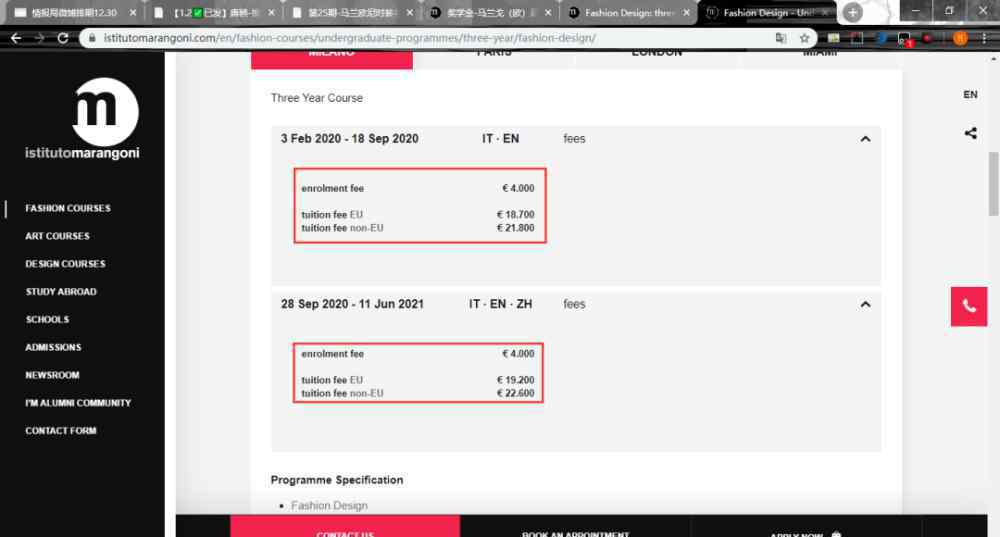Viewport: 1000px width, 537px height.
Task: Click the '€ 21.800' non-EU tuition value
Action: click(515, 228)
